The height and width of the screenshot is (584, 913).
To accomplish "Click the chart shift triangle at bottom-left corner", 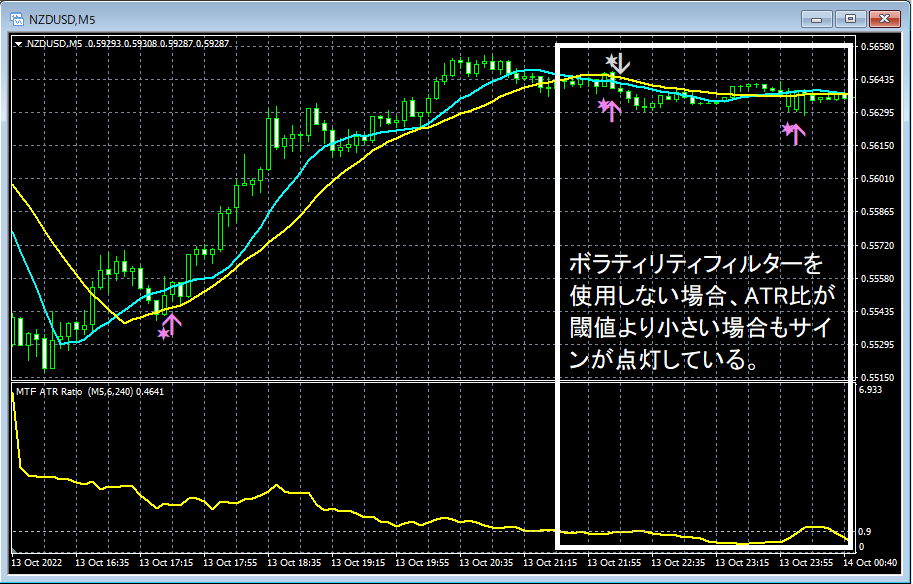I will pos(15,550).
